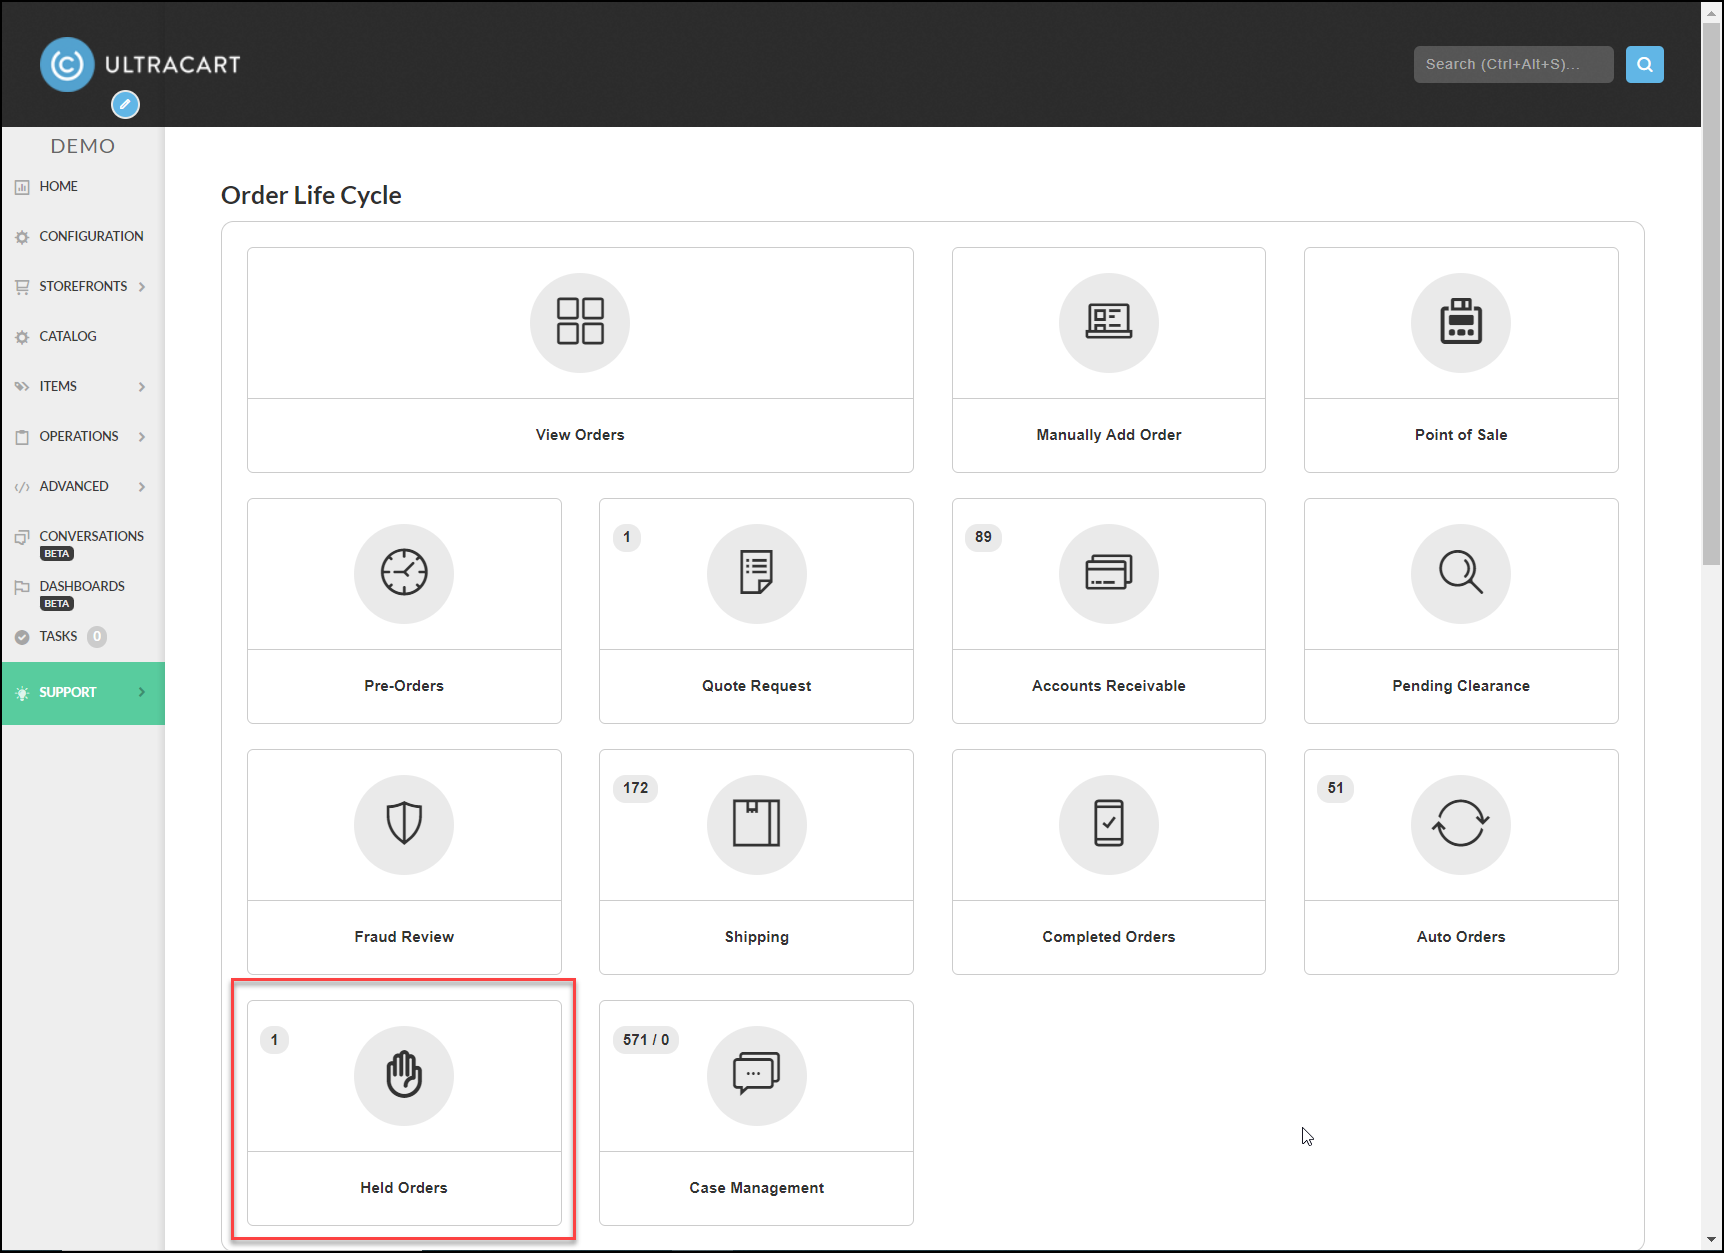Expand the Operations sidebar chevron
1724x1253 pixels.
pos(142,437)
